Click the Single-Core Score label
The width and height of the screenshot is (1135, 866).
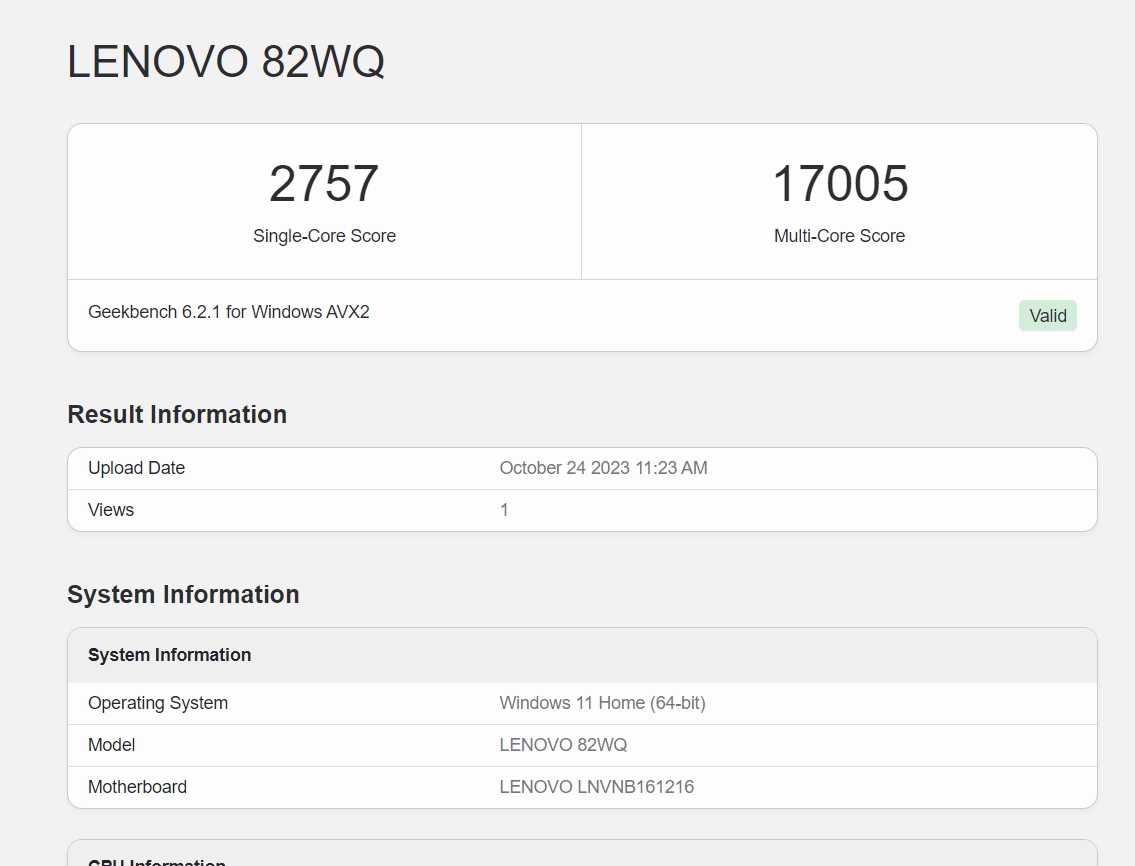tap(324, 236)
